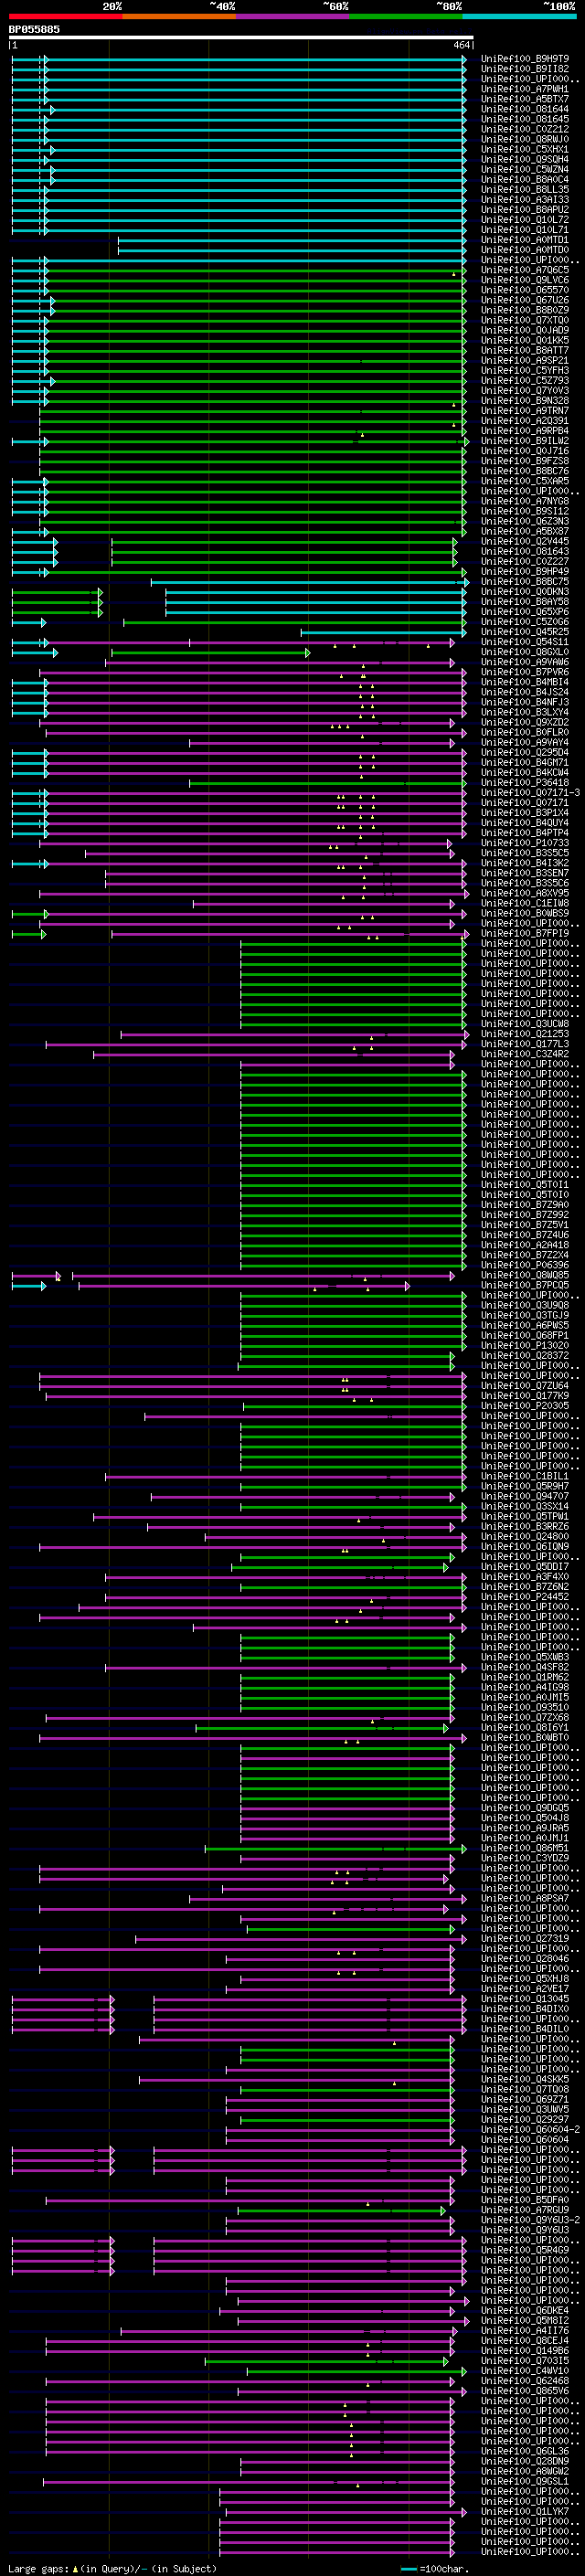Select hit UniRef100_B9II82

pos(525,69)
